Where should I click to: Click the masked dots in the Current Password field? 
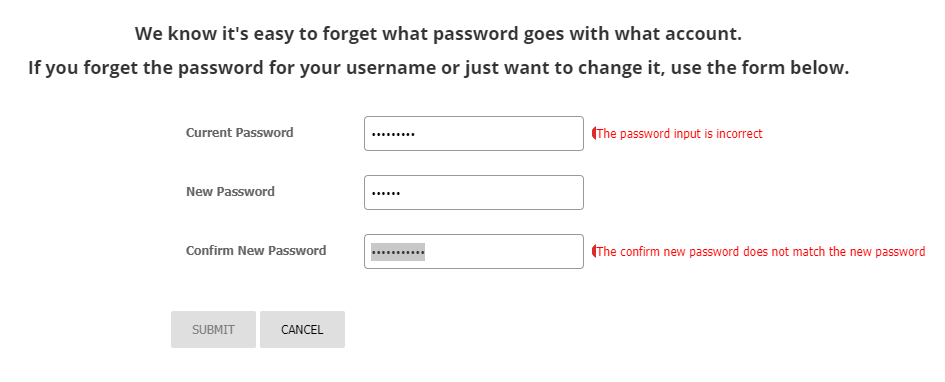[x=393, y=134]
